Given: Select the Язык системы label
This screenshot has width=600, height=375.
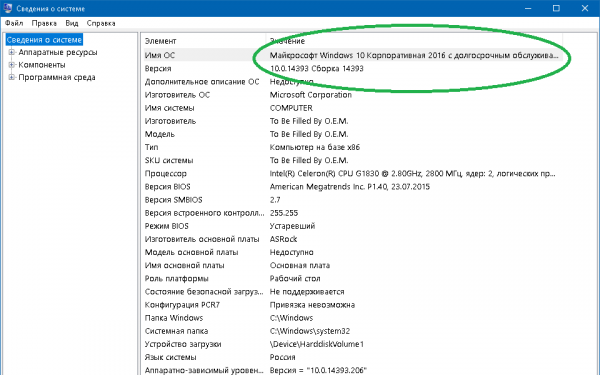Looking at the screenshot, I should tap(170, 357).
